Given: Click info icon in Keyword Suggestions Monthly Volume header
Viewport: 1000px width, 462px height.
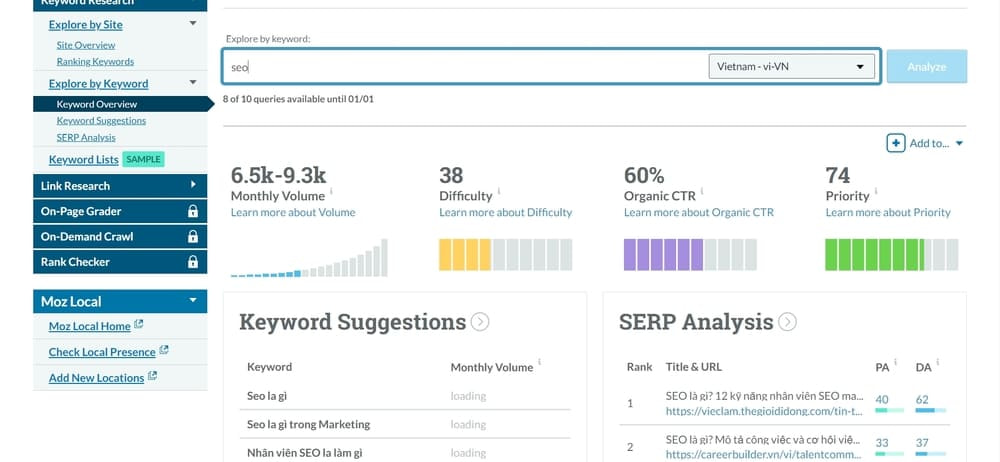Looking at the screenshot, I should click(x=540, y=362).
